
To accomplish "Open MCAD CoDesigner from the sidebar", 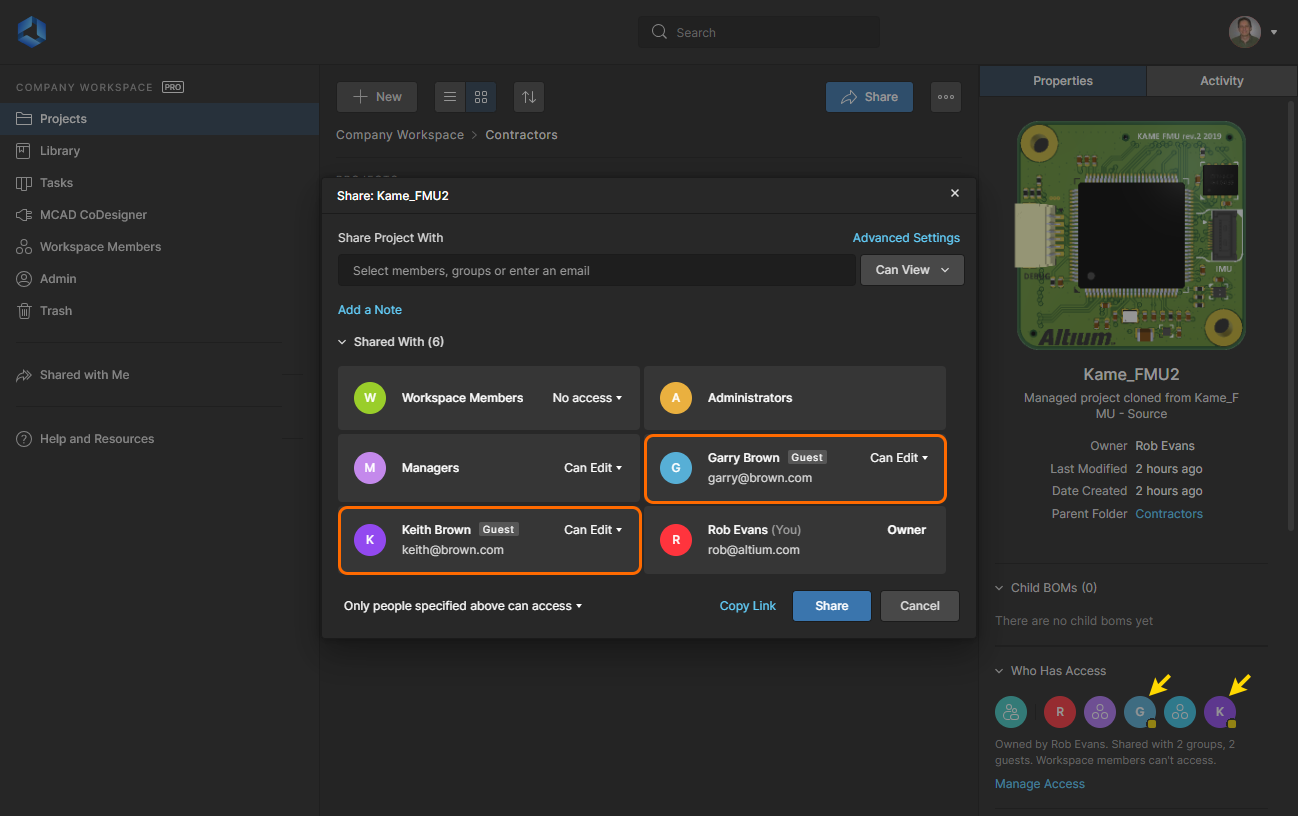I will [159, 215].
